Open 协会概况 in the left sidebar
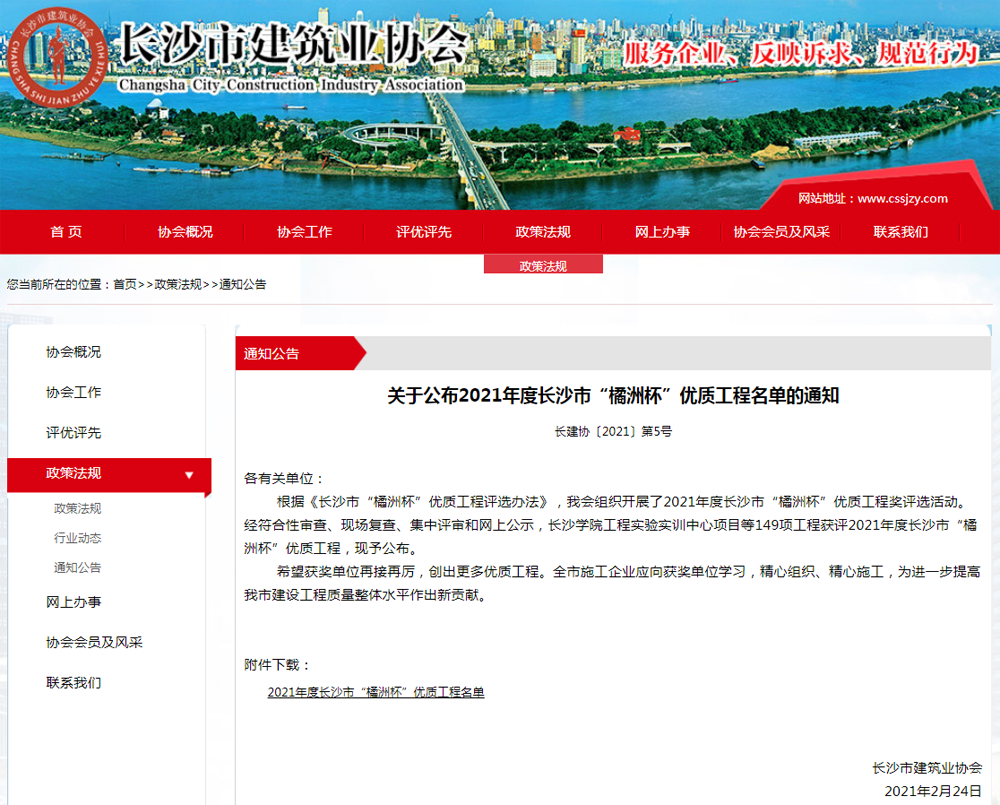Viewport: 1000px width, 805px height. [73, 352]
